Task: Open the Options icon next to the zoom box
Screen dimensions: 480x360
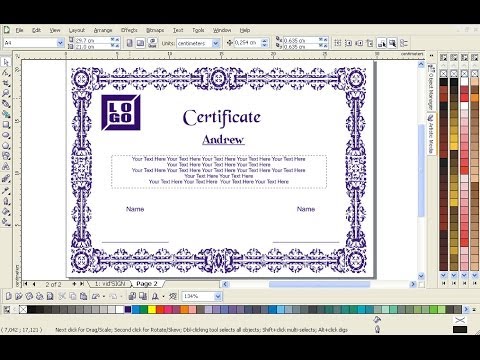Action: [173, 296]
